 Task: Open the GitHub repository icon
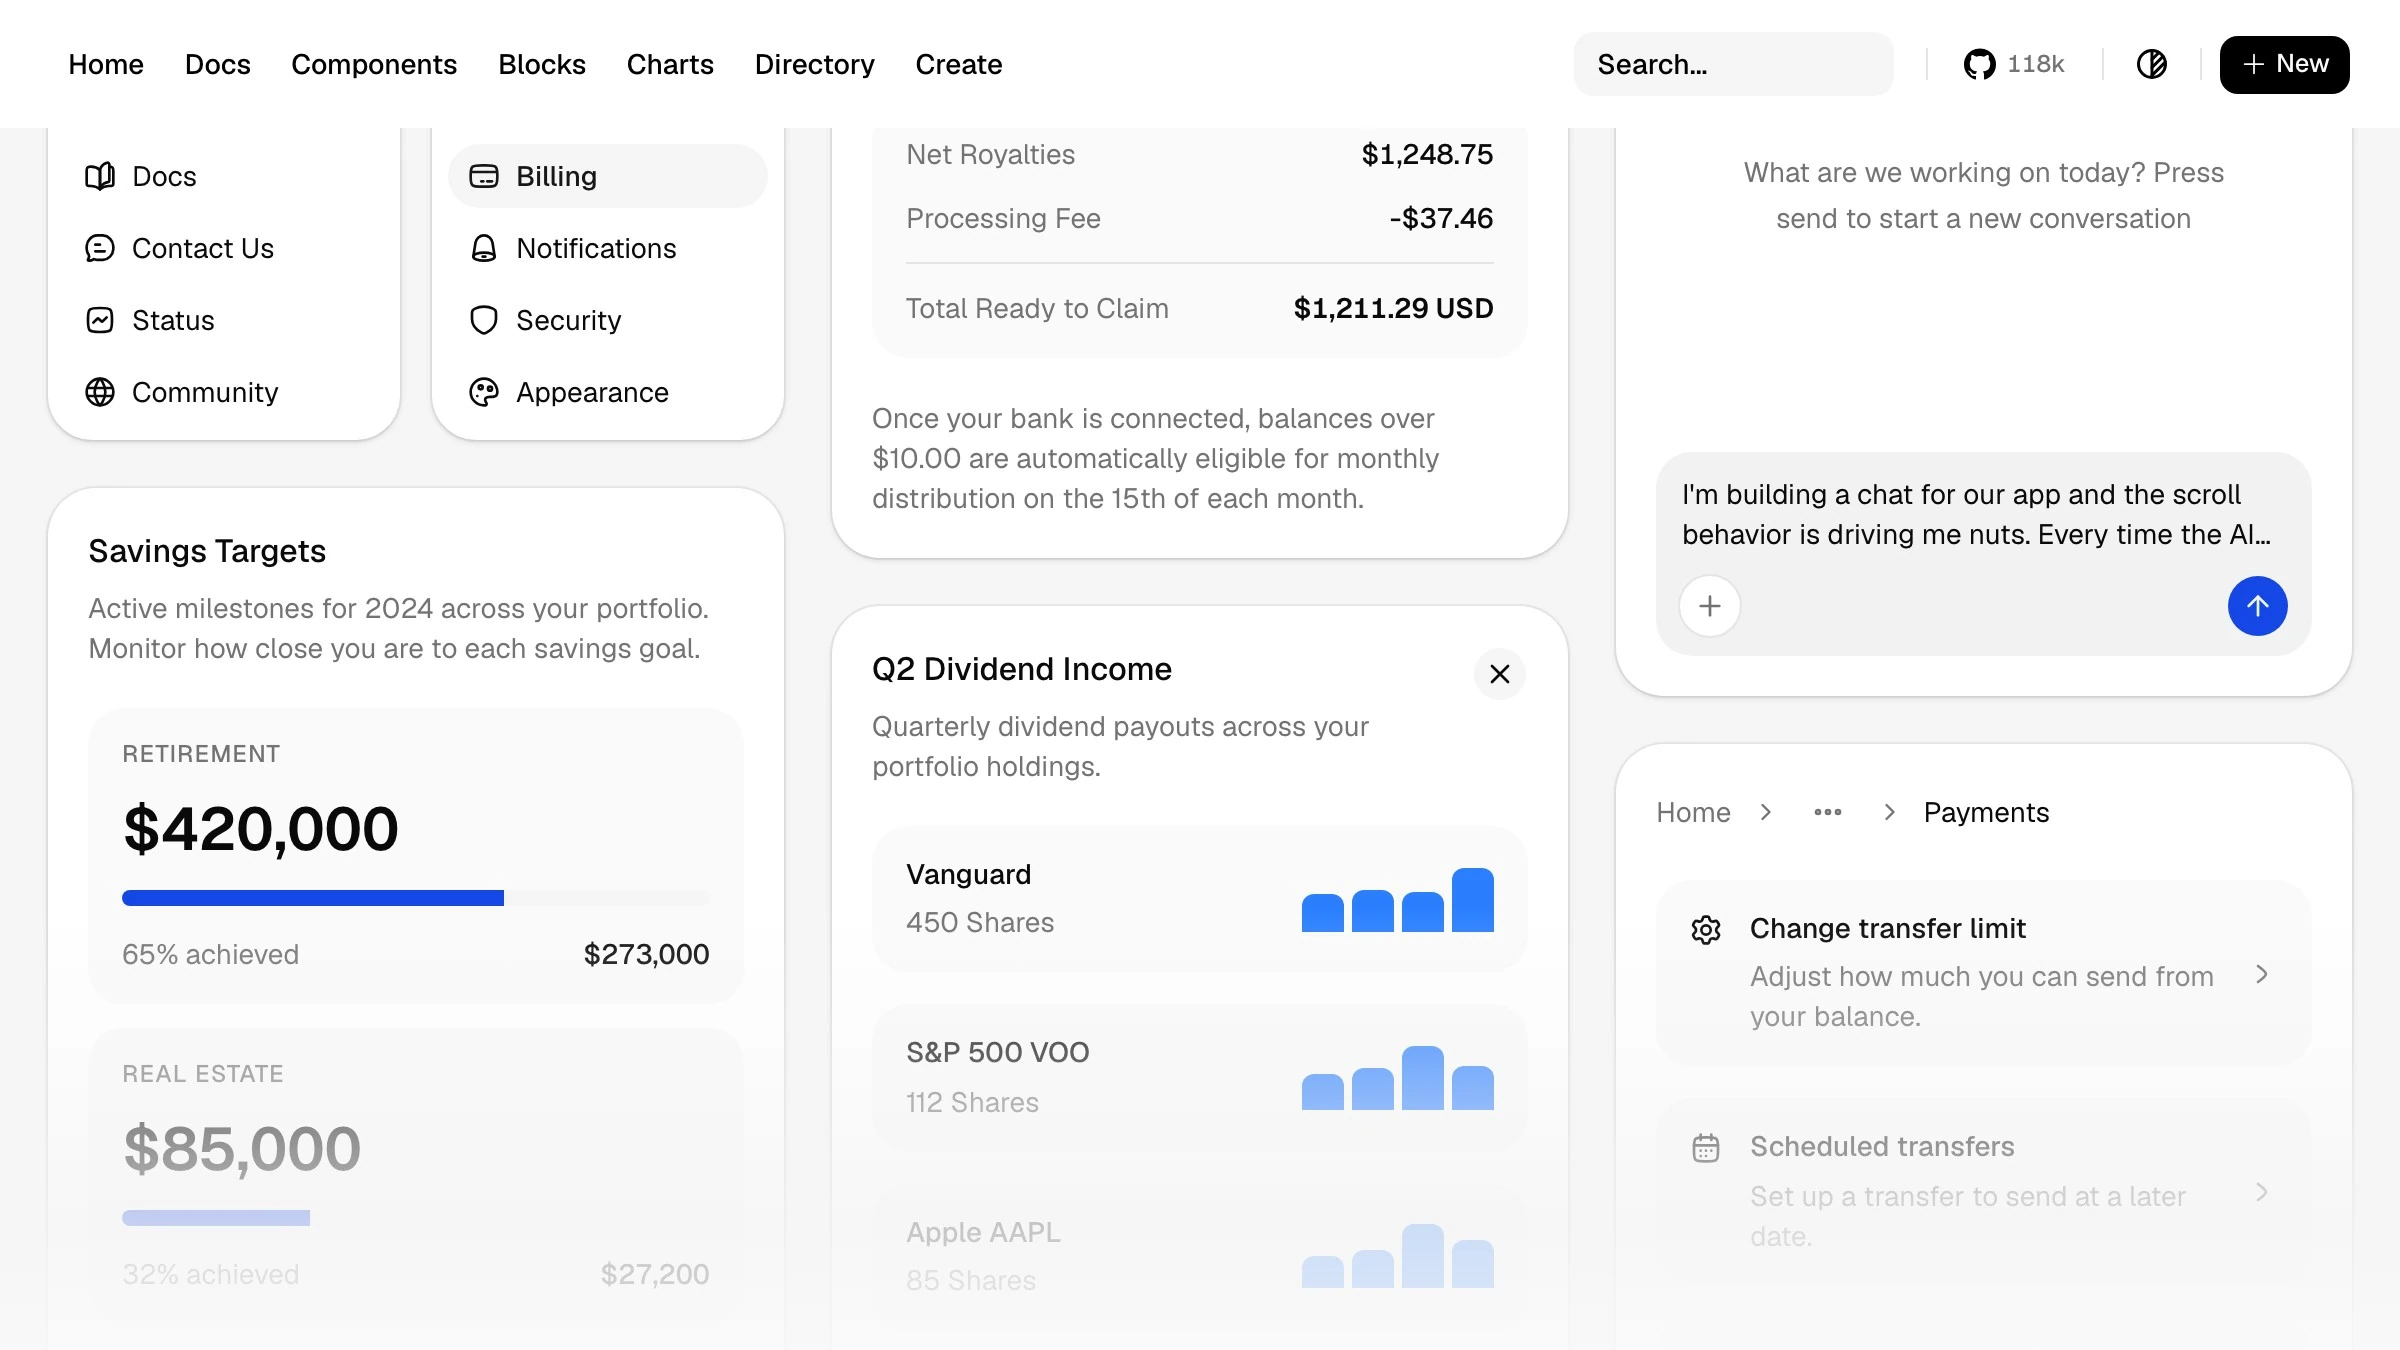[x=1979, y=64]
